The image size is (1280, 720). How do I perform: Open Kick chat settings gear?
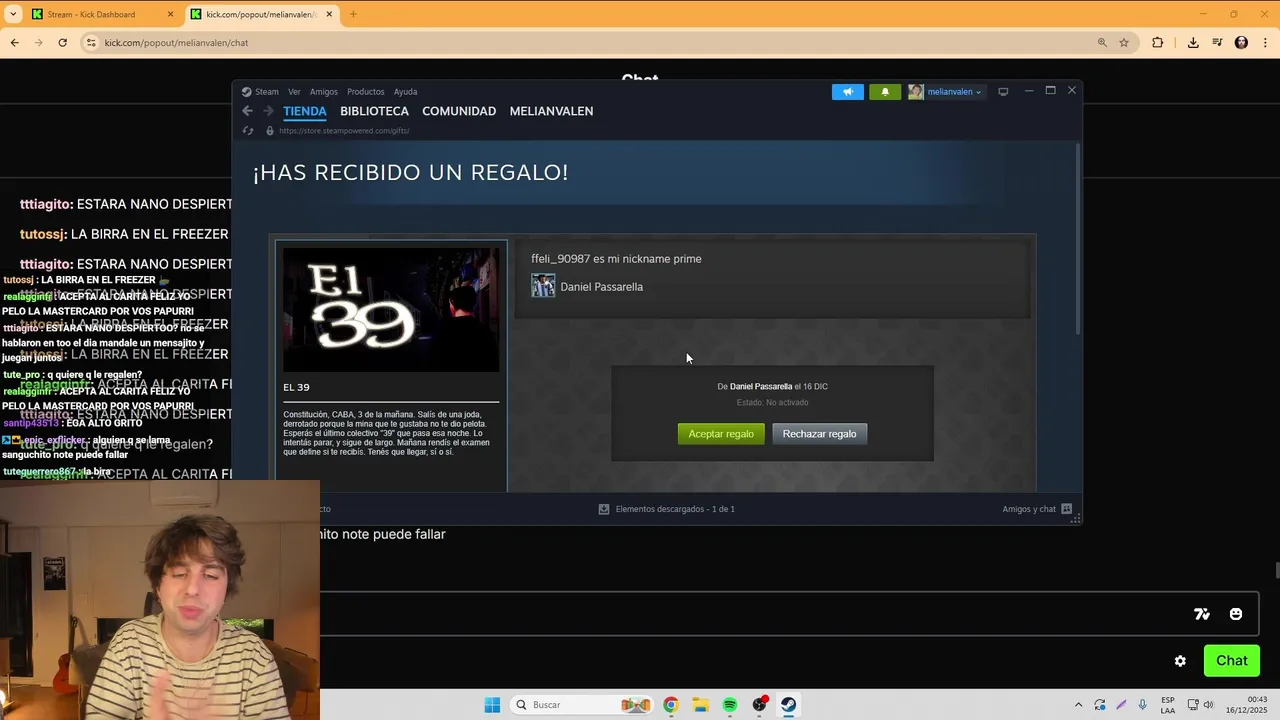(x=1180, y=661)
